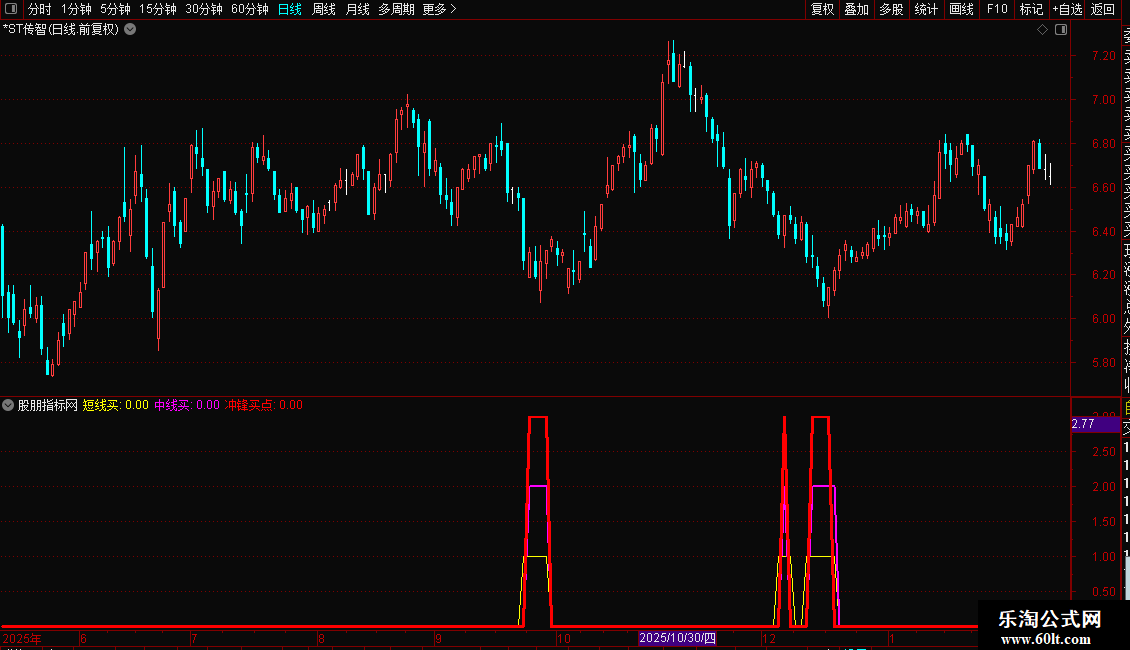Click the 股朋指标网 indicator name

[x=48, y=405]
